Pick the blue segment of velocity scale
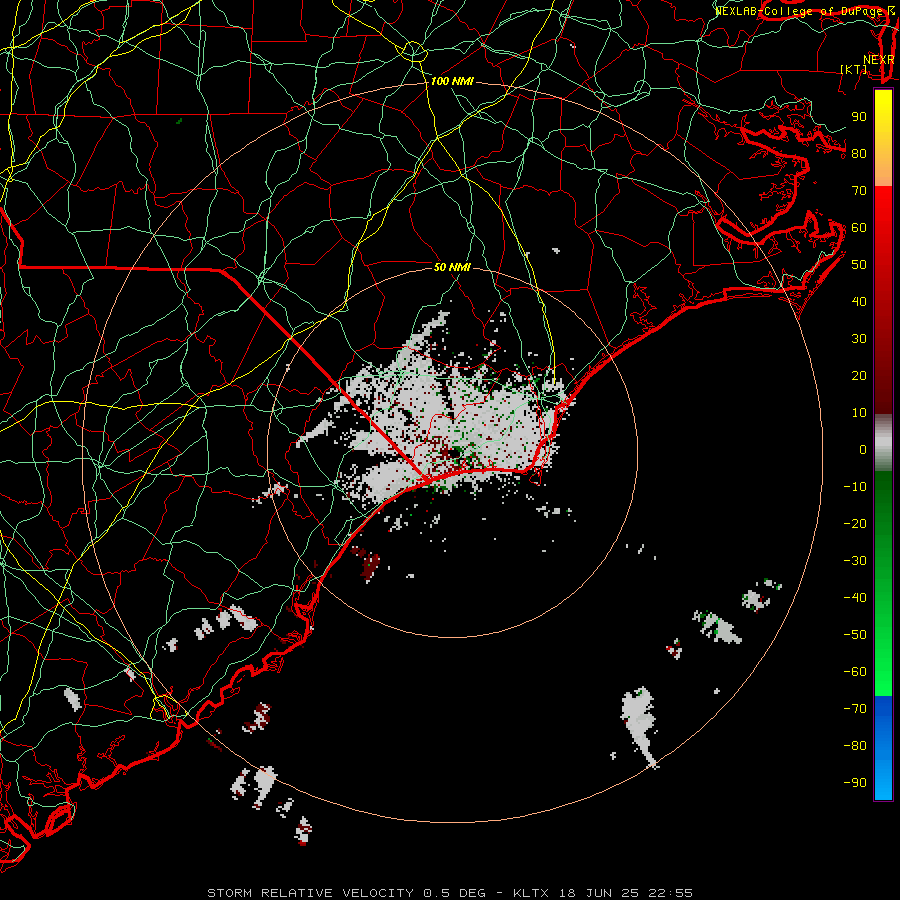This screenshot has width=900, height=900. [883, 748]
